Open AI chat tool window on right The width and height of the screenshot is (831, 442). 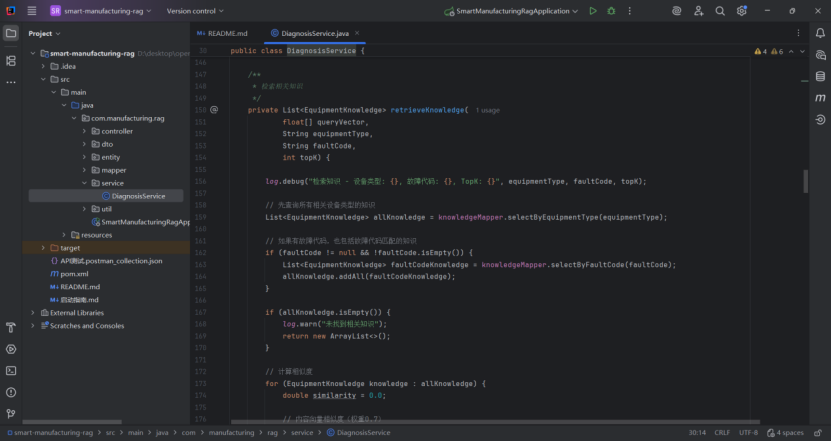click(x=820, y=55)
